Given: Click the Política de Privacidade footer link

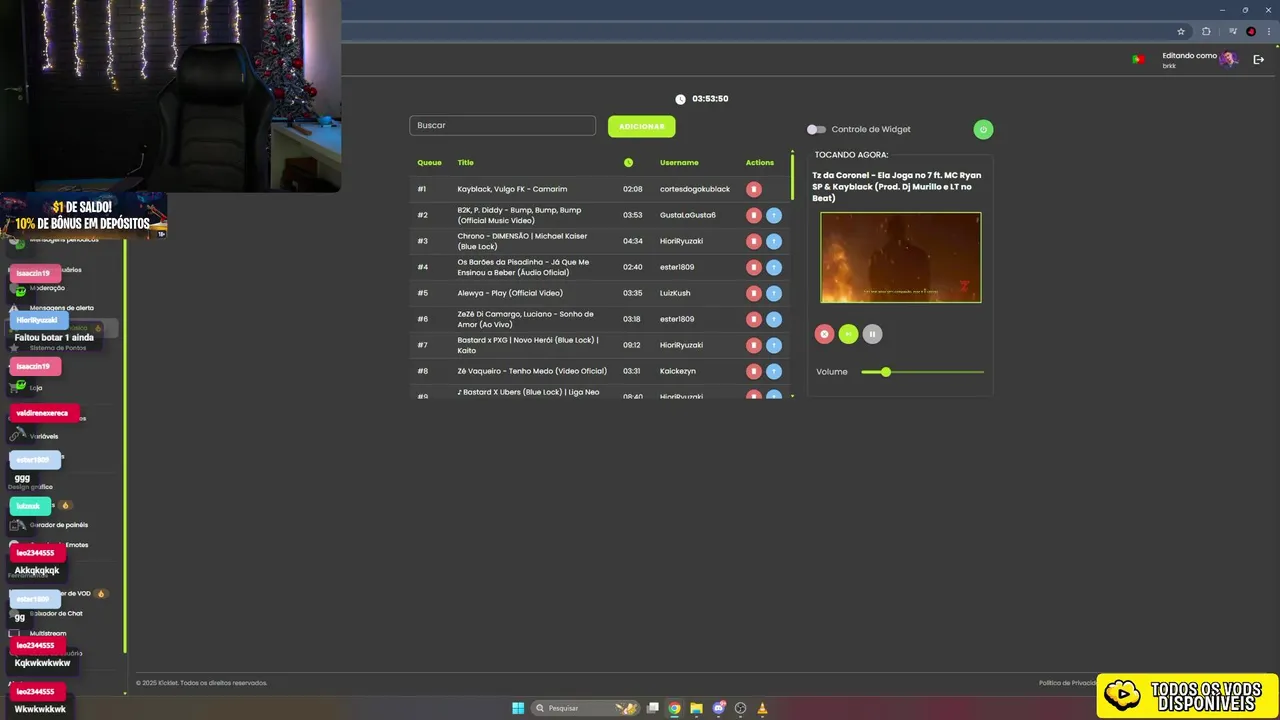Looking at the screenshot, I should coord(1068,683).
